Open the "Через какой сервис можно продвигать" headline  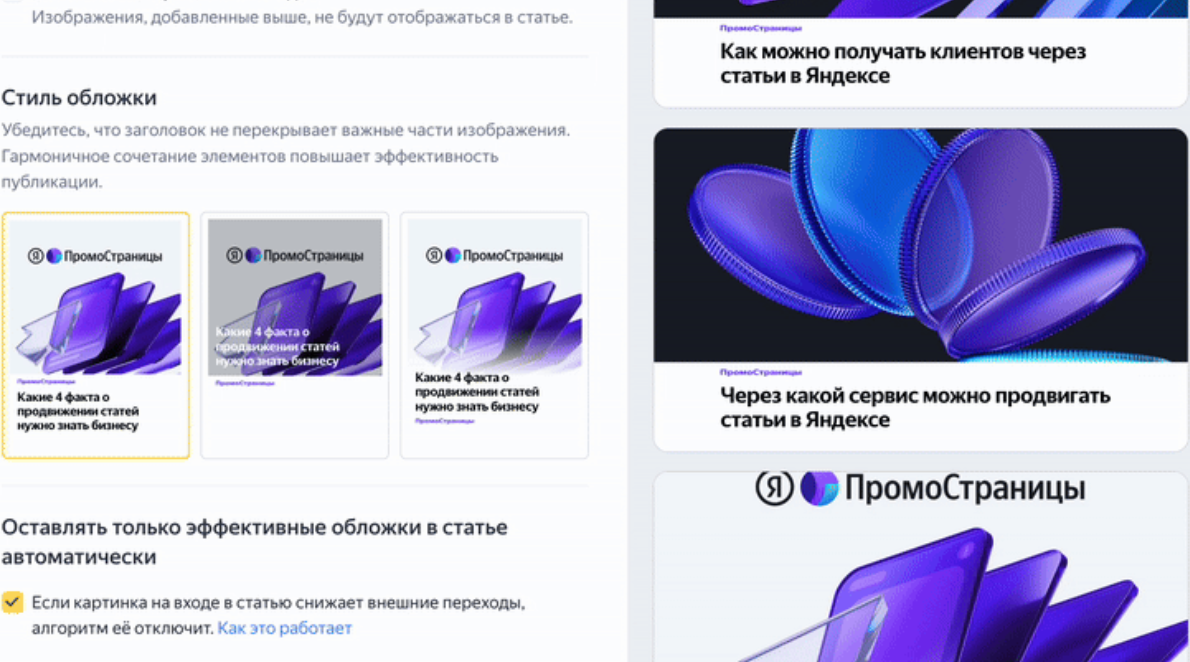point(915,408)
